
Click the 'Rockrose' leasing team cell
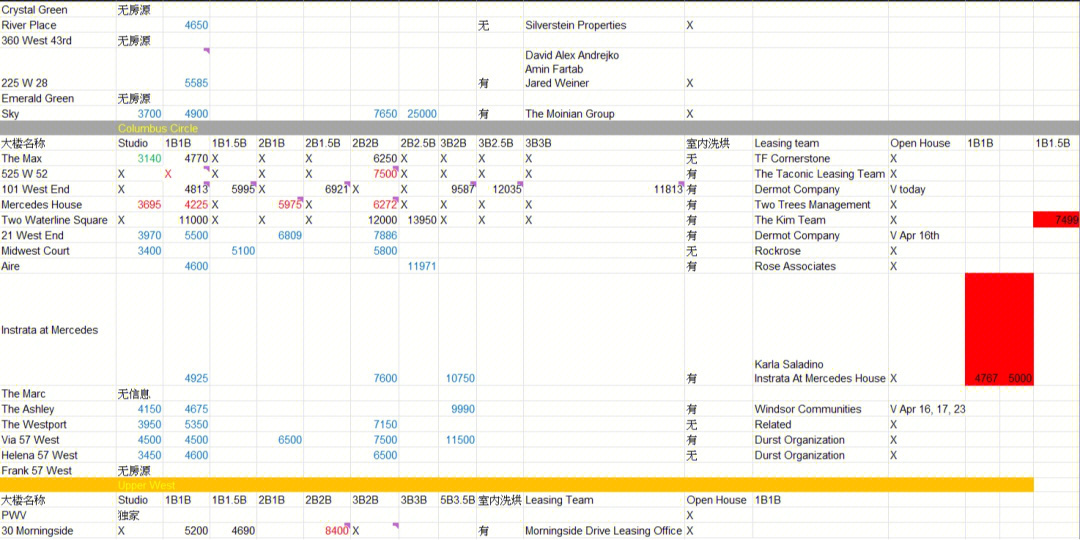click(777, 251)
